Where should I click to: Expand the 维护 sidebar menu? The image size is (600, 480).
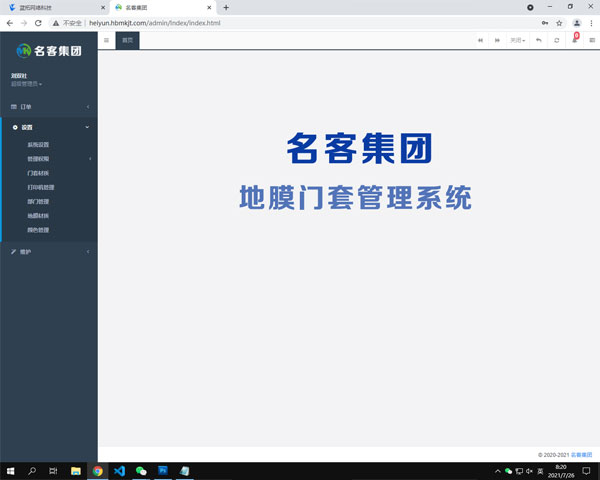click(48, 251)
